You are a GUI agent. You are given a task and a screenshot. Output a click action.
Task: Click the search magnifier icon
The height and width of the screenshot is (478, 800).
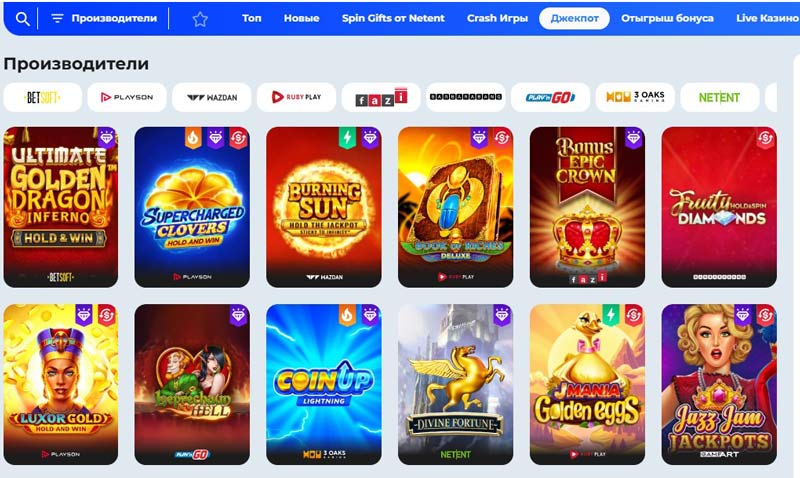click(x=22, y=19)
